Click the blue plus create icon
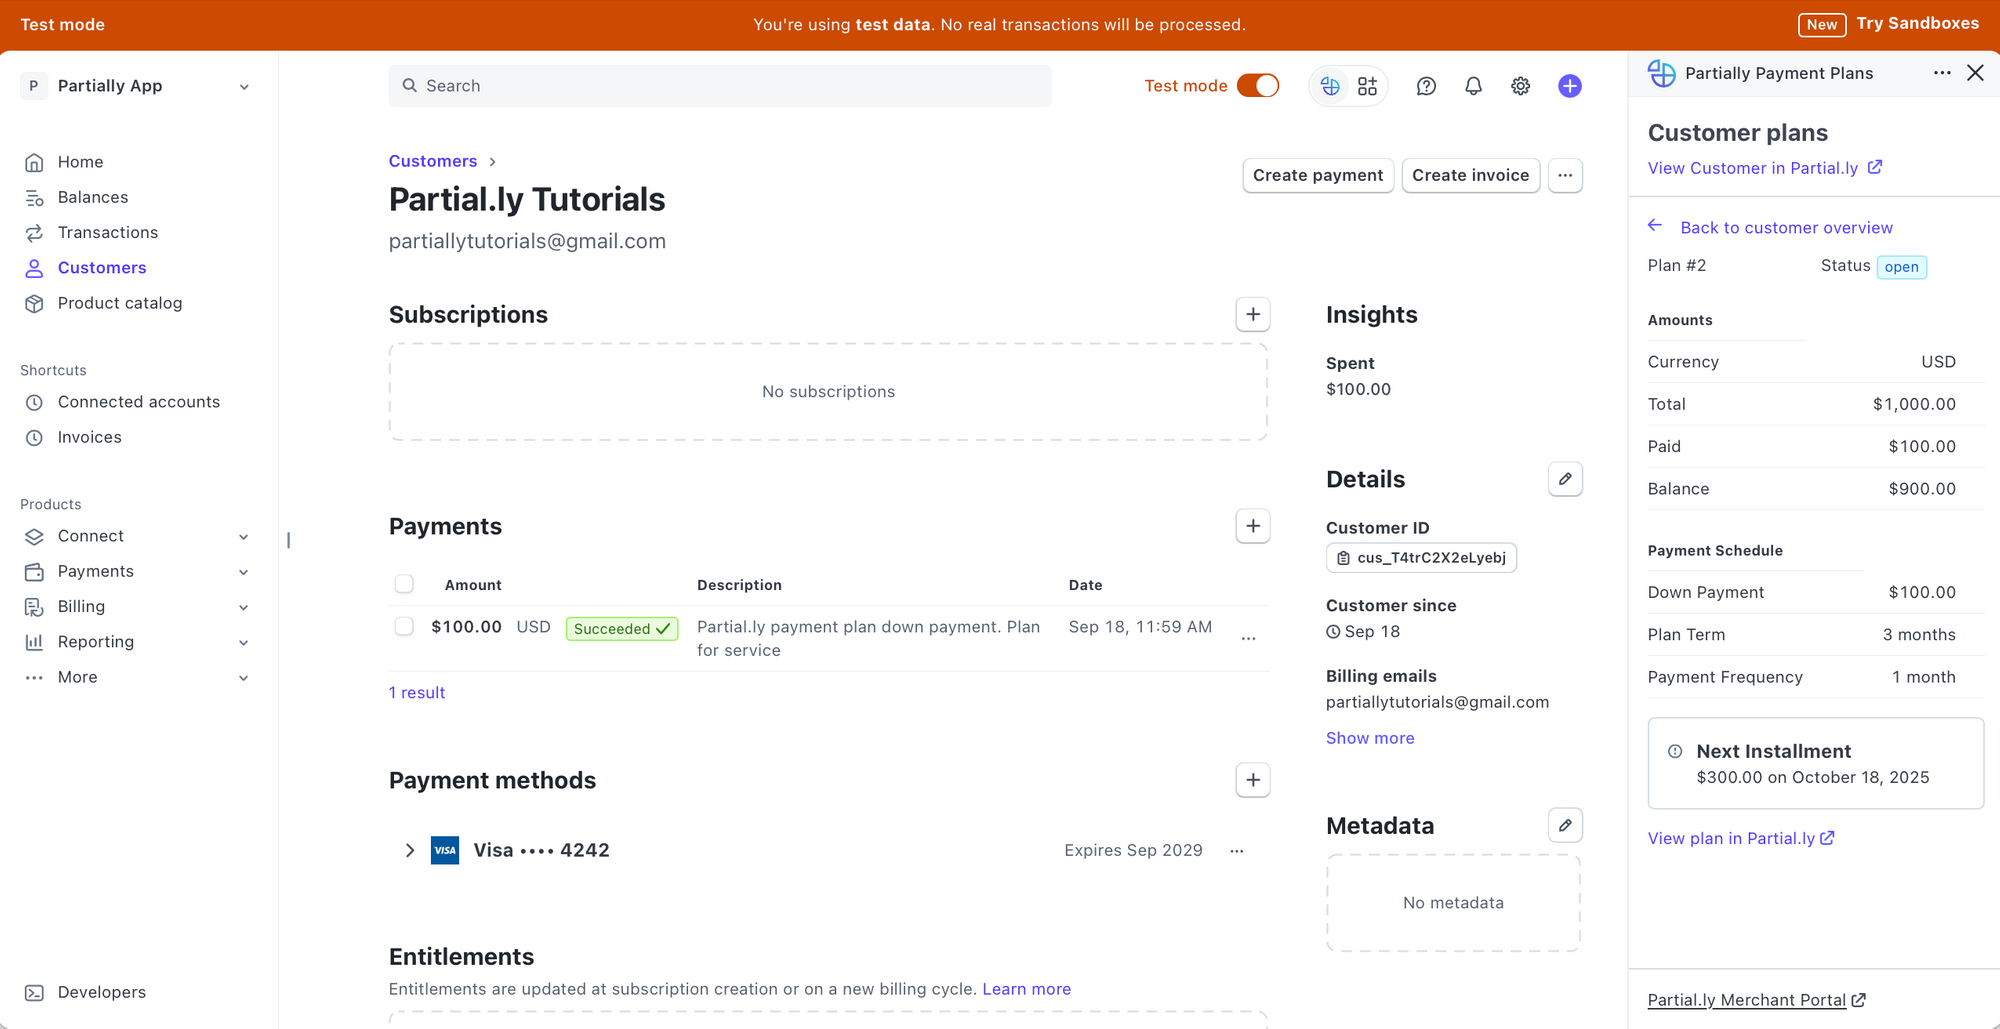Viewport: 2000px width, 1029px height. click(1569, 86)
